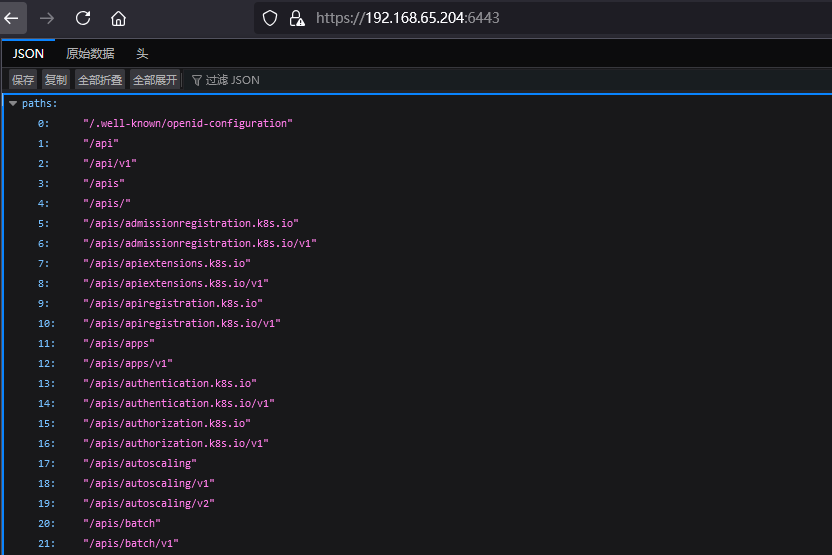Open the home page icon
The height and width of the screenshot is (555, 832).
coord(118,19)
